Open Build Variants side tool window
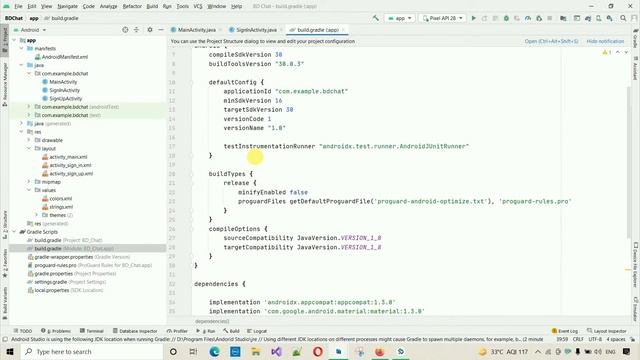The width and height of the screenshot is (640, 360). [5, 304]
